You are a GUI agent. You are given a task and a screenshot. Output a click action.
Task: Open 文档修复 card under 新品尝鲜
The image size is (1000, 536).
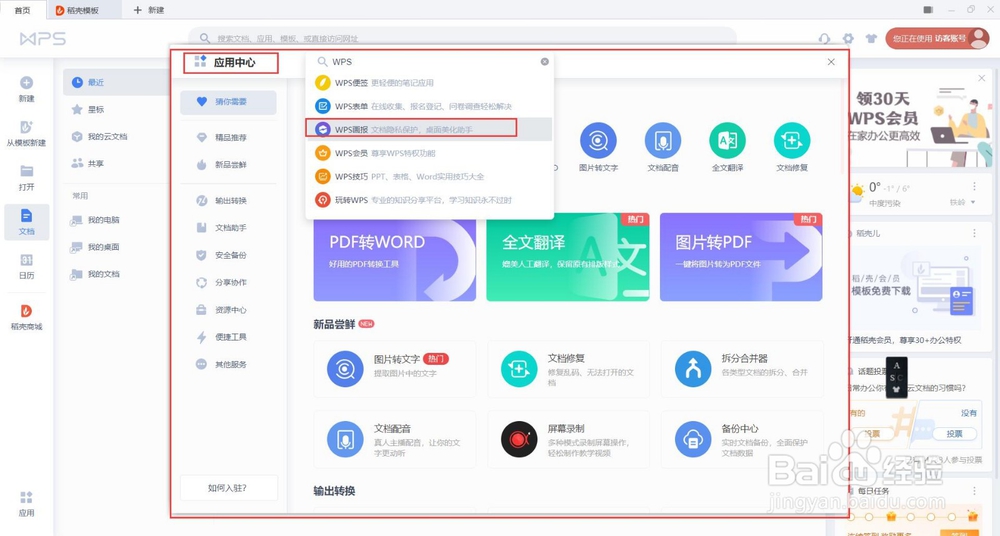tap(568, 369)
